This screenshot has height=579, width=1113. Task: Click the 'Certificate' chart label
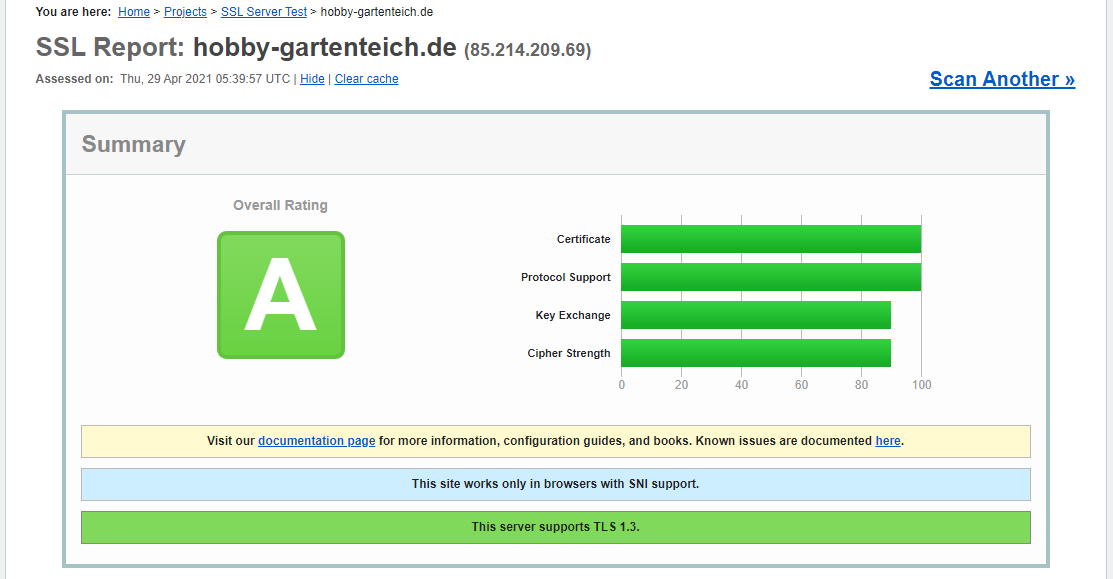point(583,239)
